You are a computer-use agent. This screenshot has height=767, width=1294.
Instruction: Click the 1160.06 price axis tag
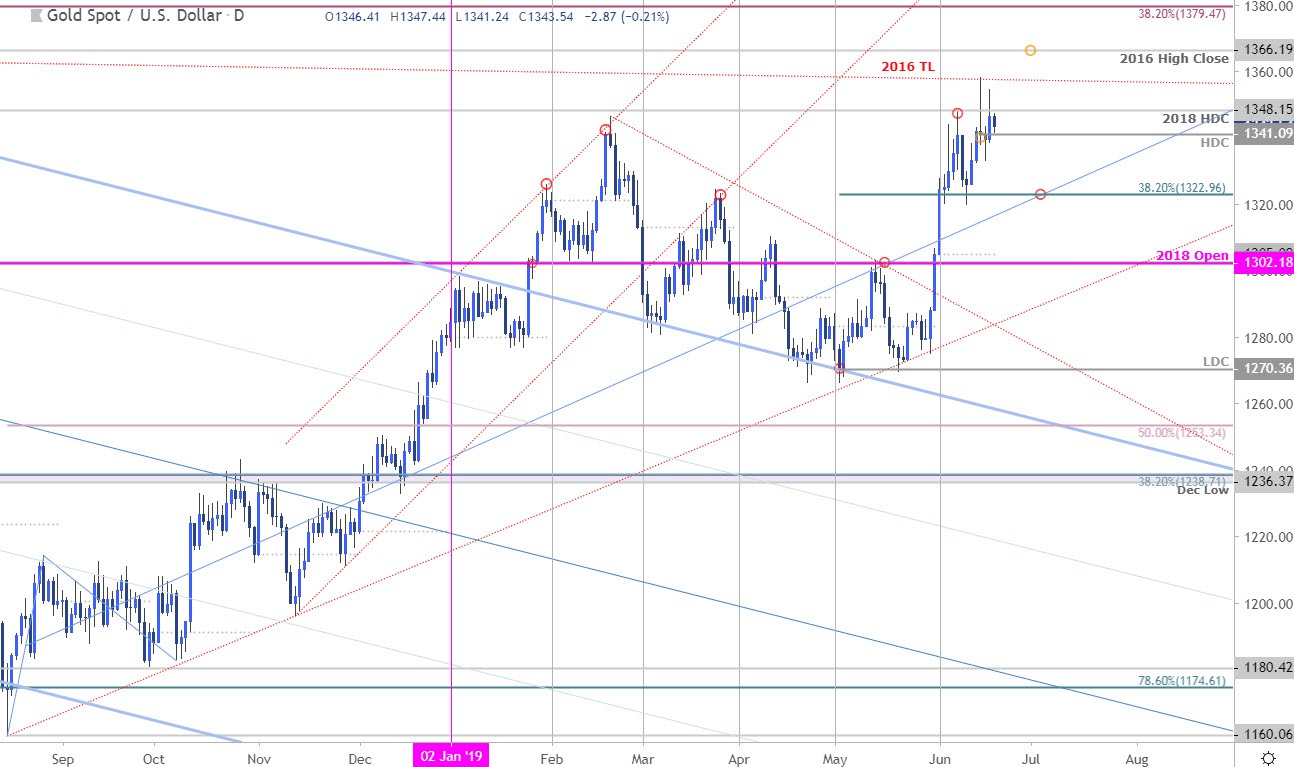(1263, 734)
